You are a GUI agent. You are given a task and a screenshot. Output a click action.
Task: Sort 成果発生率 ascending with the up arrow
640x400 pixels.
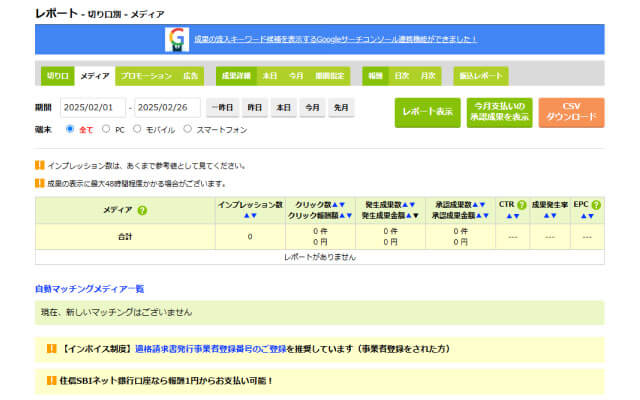pos(547,216)
